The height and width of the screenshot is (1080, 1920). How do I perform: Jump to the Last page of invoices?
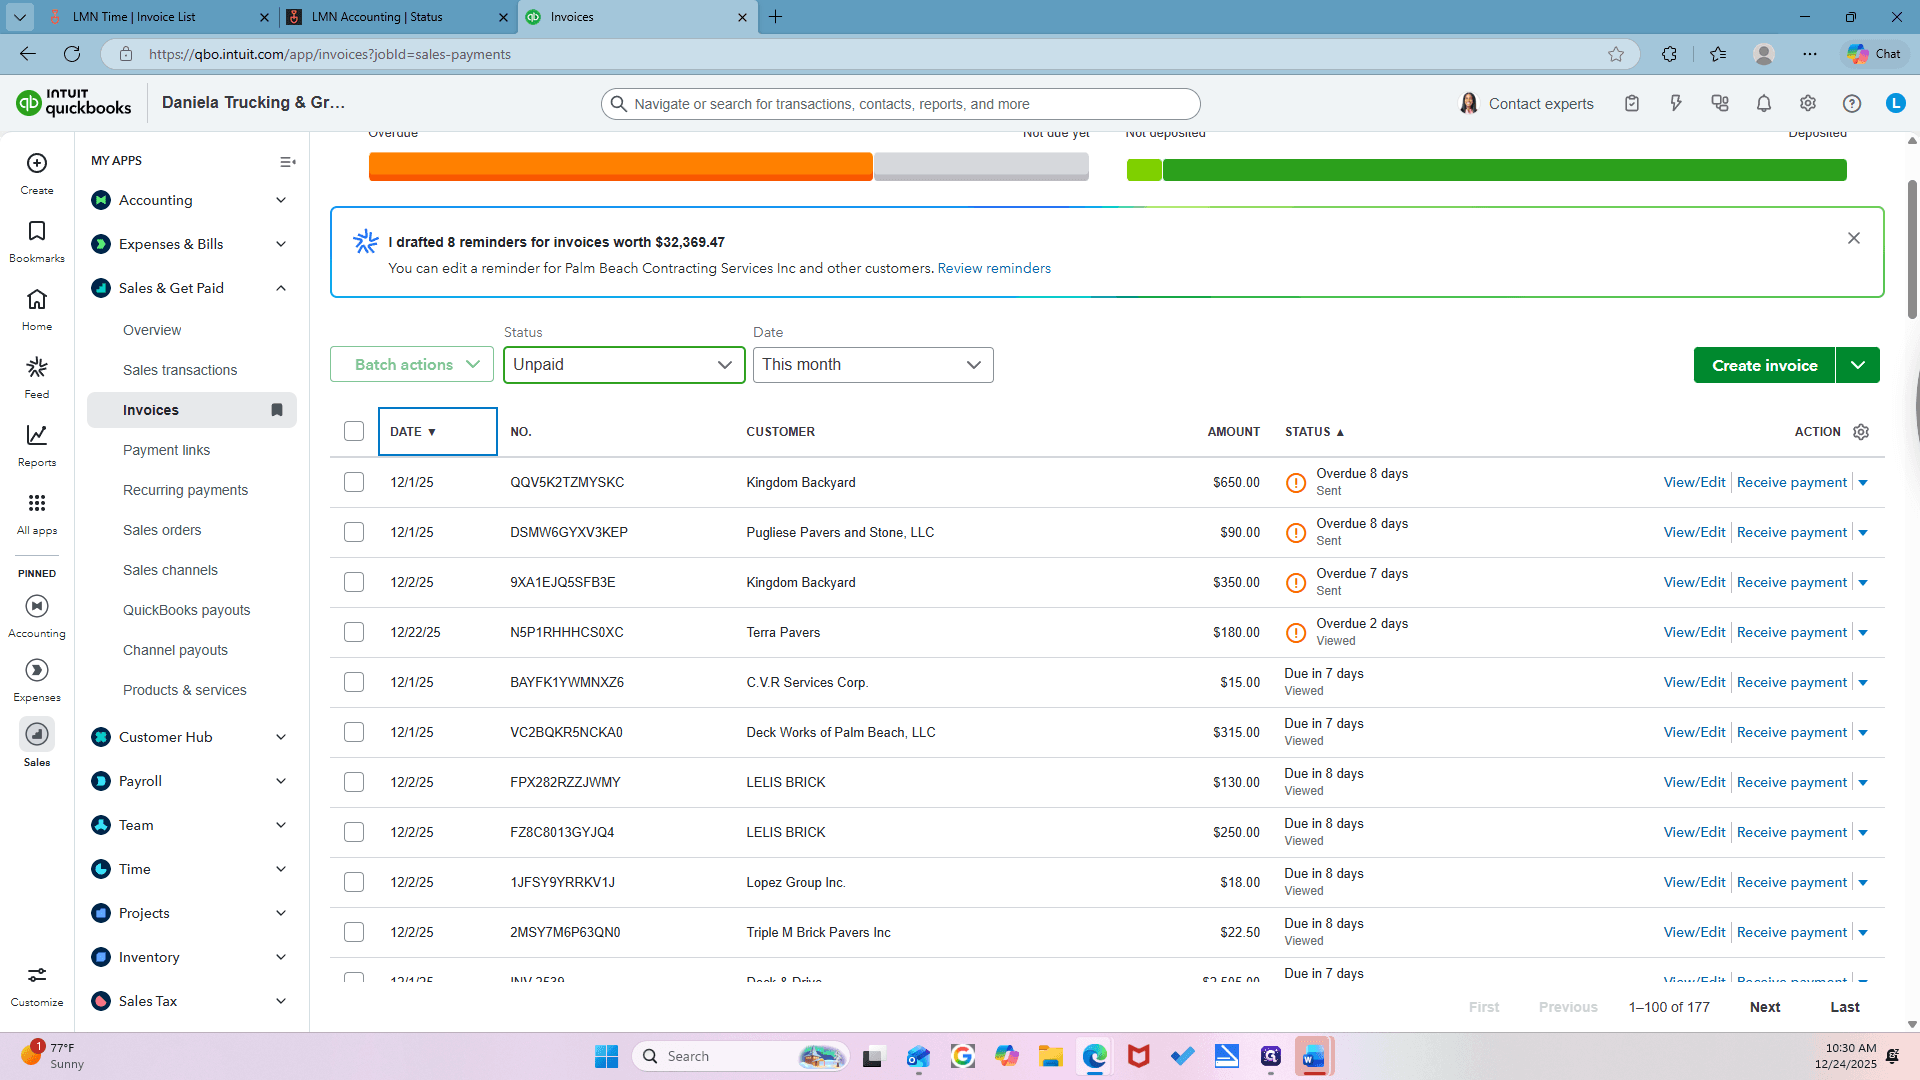pyautogui.click(x=1845, y=1007)
